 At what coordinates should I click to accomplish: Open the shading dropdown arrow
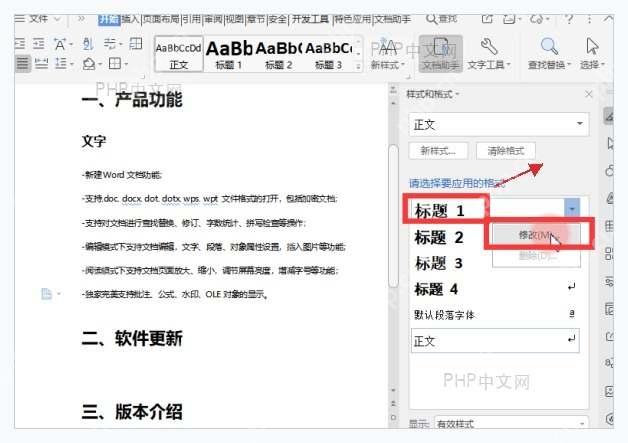click(x=100, y=64)
